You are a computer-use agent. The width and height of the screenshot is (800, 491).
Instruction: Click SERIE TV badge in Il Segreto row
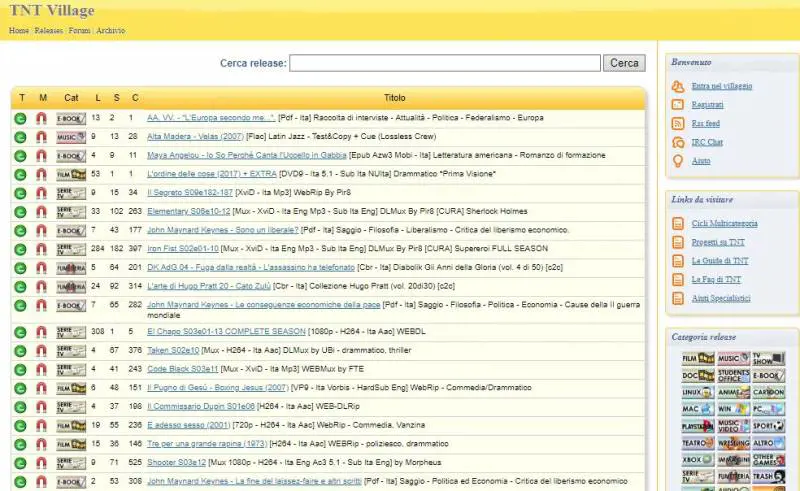(x=71, y=193)
